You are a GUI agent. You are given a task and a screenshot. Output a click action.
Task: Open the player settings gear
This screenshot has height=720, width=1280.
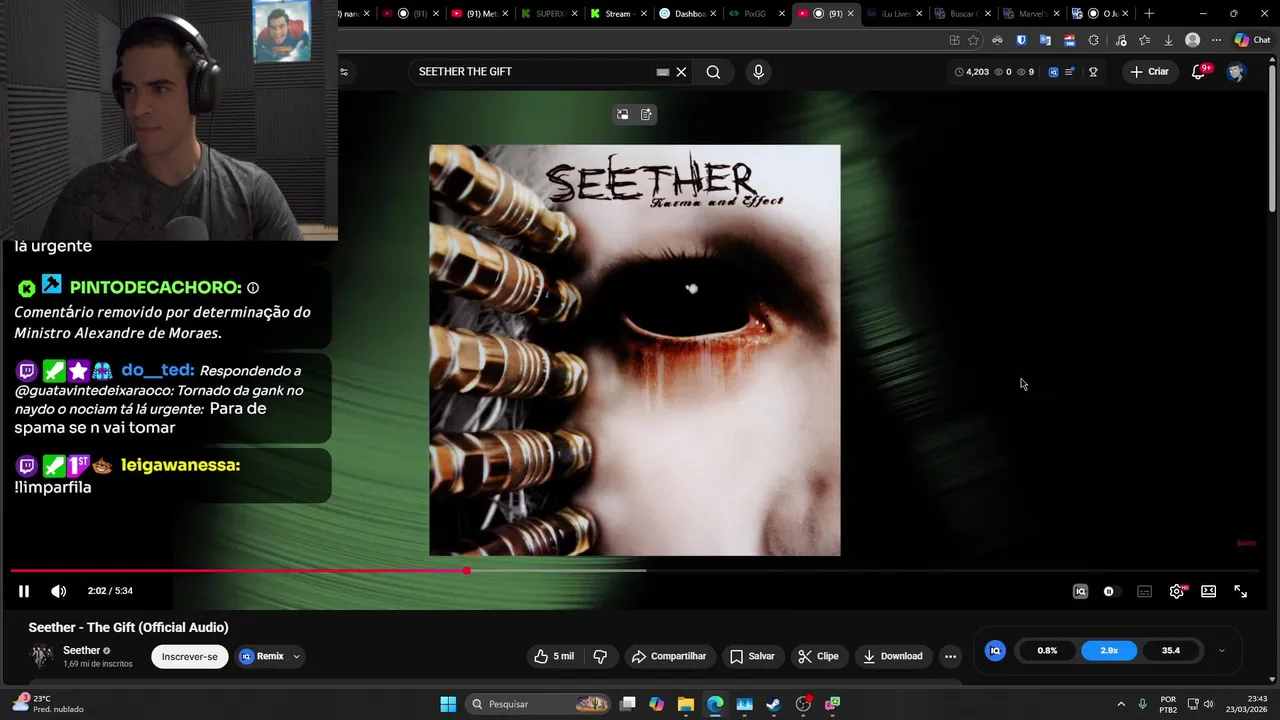click(x=1177, y=591)
